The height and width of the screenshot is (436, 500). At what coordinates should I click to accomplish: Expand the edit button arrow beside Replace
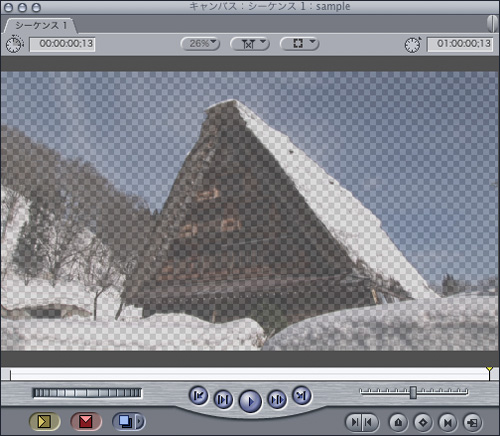[140, 422]
